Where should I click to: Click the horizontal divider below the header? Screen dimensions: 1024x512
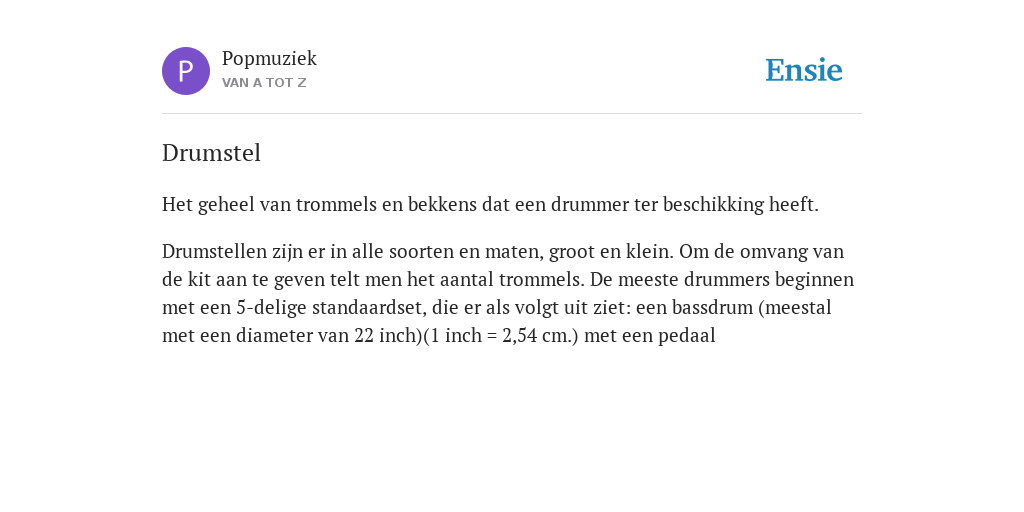click(x=512, y=114)
